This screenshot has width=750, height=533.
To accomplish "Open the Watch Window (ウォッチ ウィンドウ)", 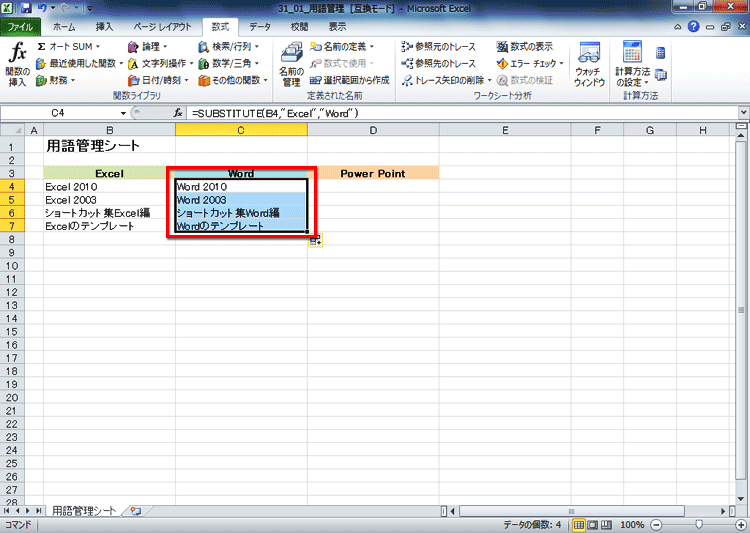I will [589, 64].
